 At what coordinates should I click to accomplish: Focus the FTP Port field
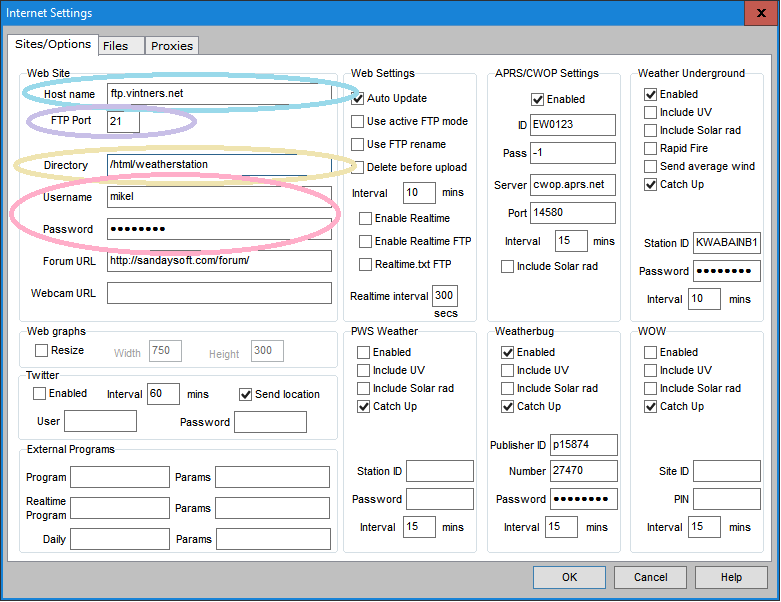[123, 122]
